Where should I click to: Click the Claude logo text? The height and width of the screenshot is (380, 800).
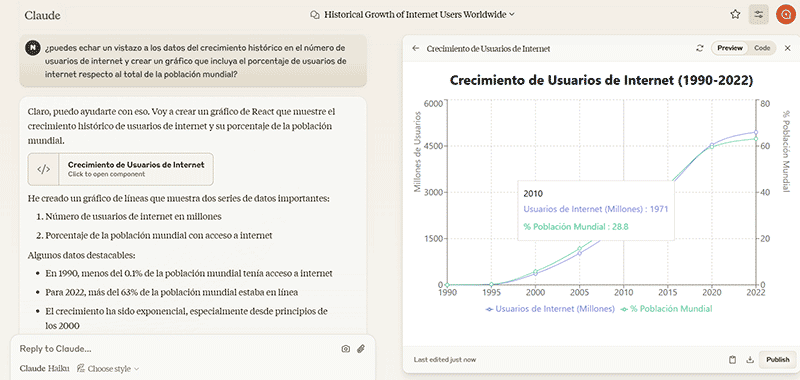point(42,15)
